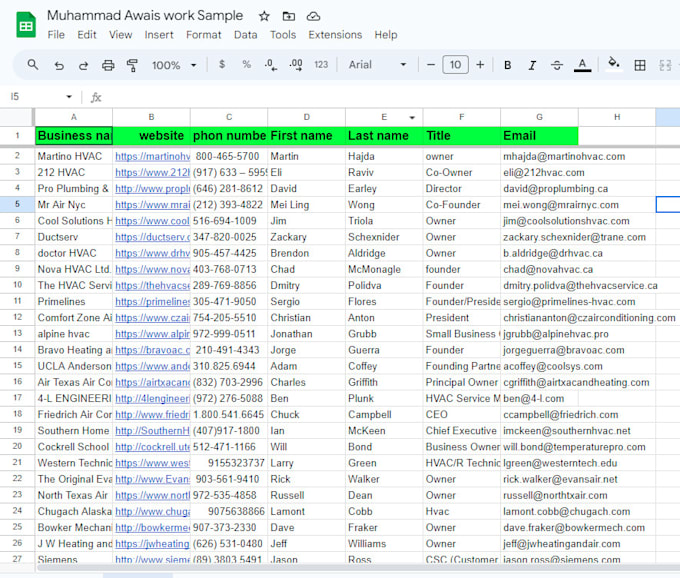Increase font size with plus
This screenshot has width=680, height=578.
(x=480, y=65)
